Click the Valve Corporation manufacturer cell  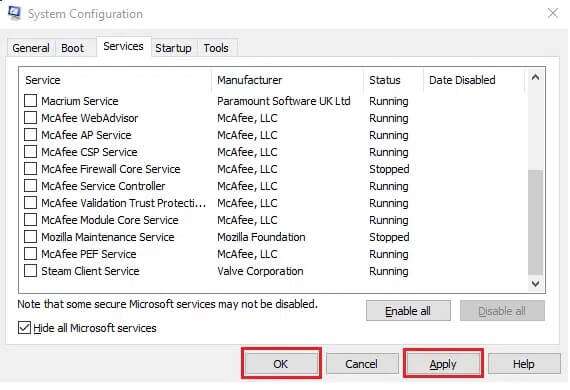point(260,271)
